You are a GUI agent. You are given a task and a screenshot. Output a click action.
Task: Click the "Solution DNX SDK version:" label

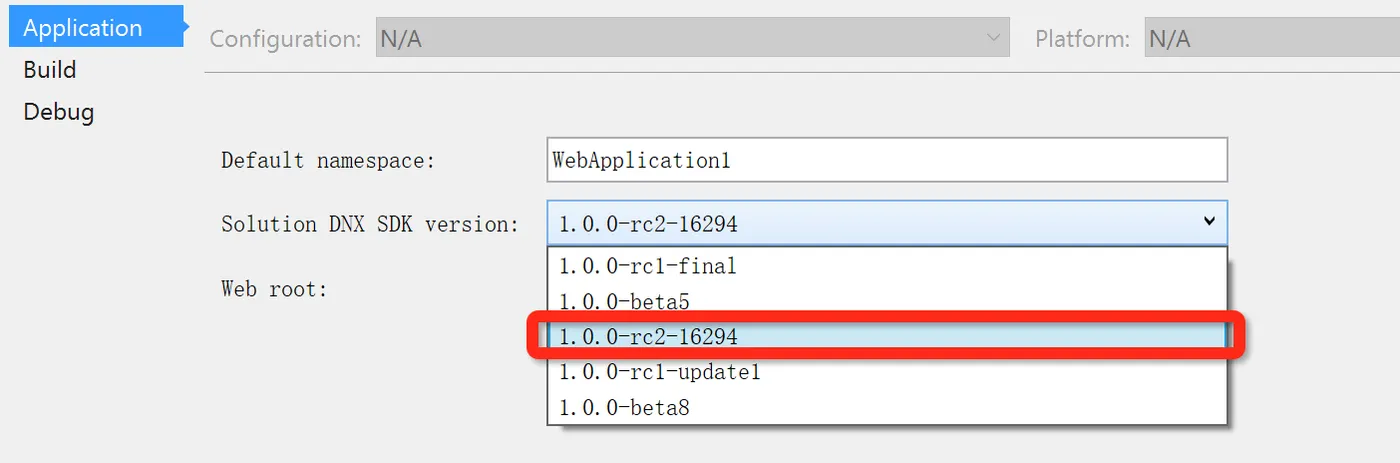[x=370, y=224]
